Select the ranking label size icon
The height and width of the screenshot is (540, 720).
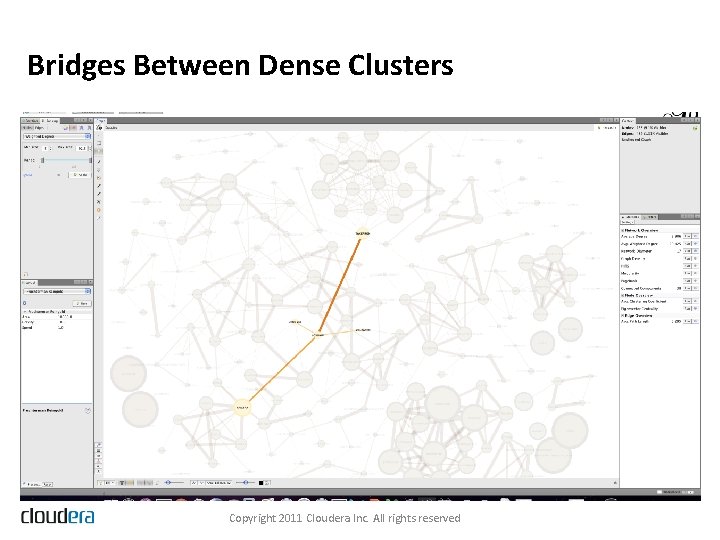(90, 128)
